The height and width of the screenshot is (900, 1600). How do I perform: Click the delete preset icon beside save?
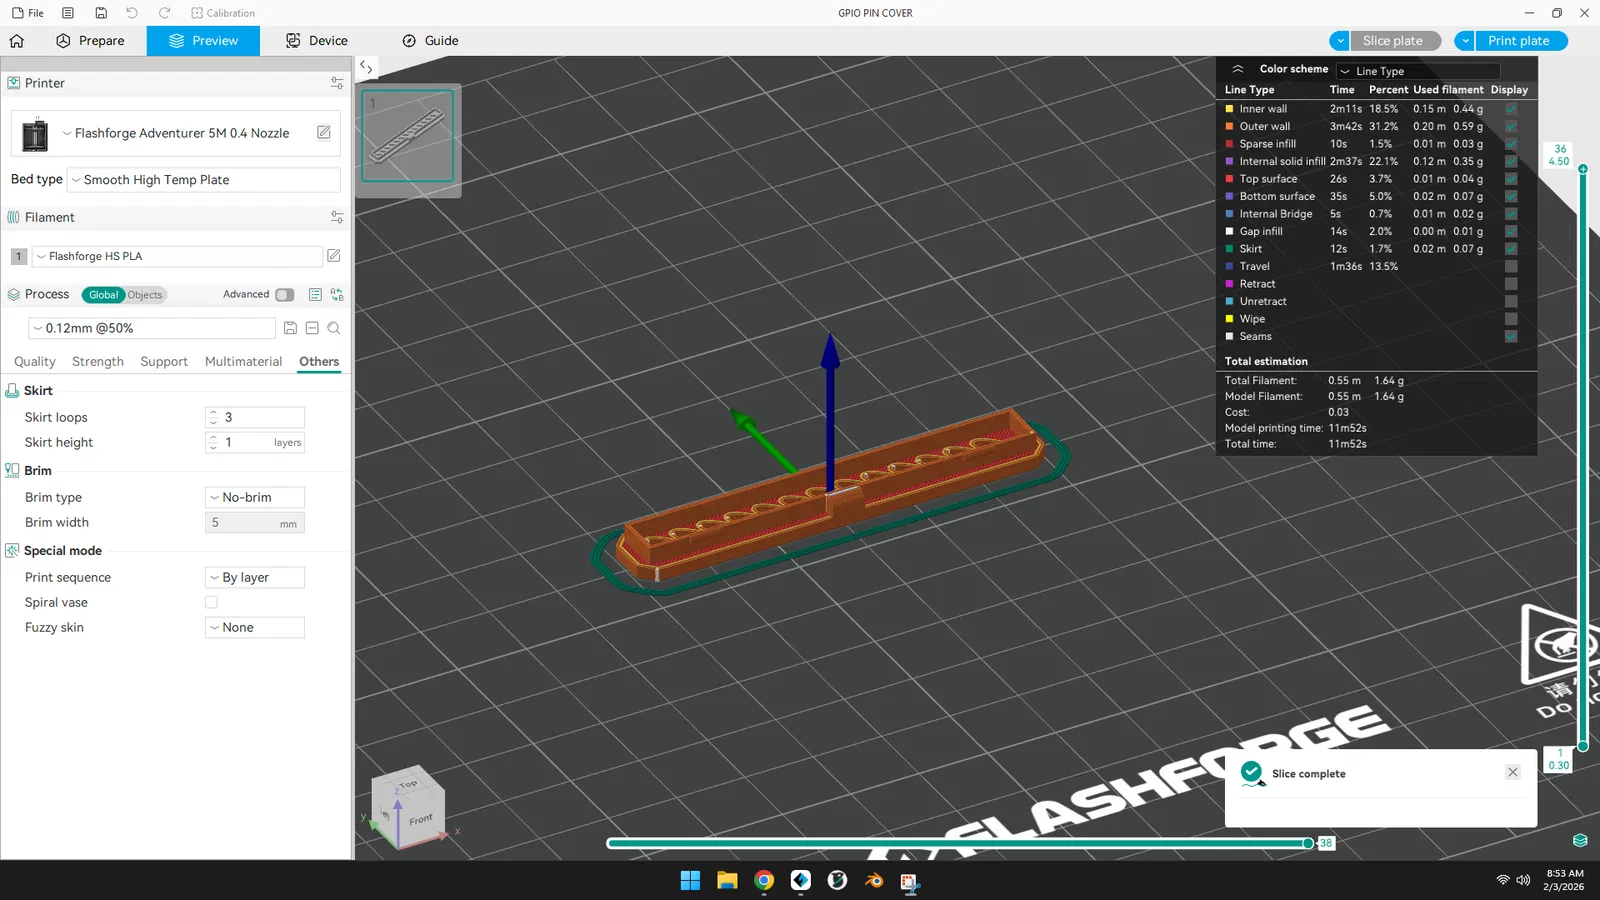coord(312,328)
